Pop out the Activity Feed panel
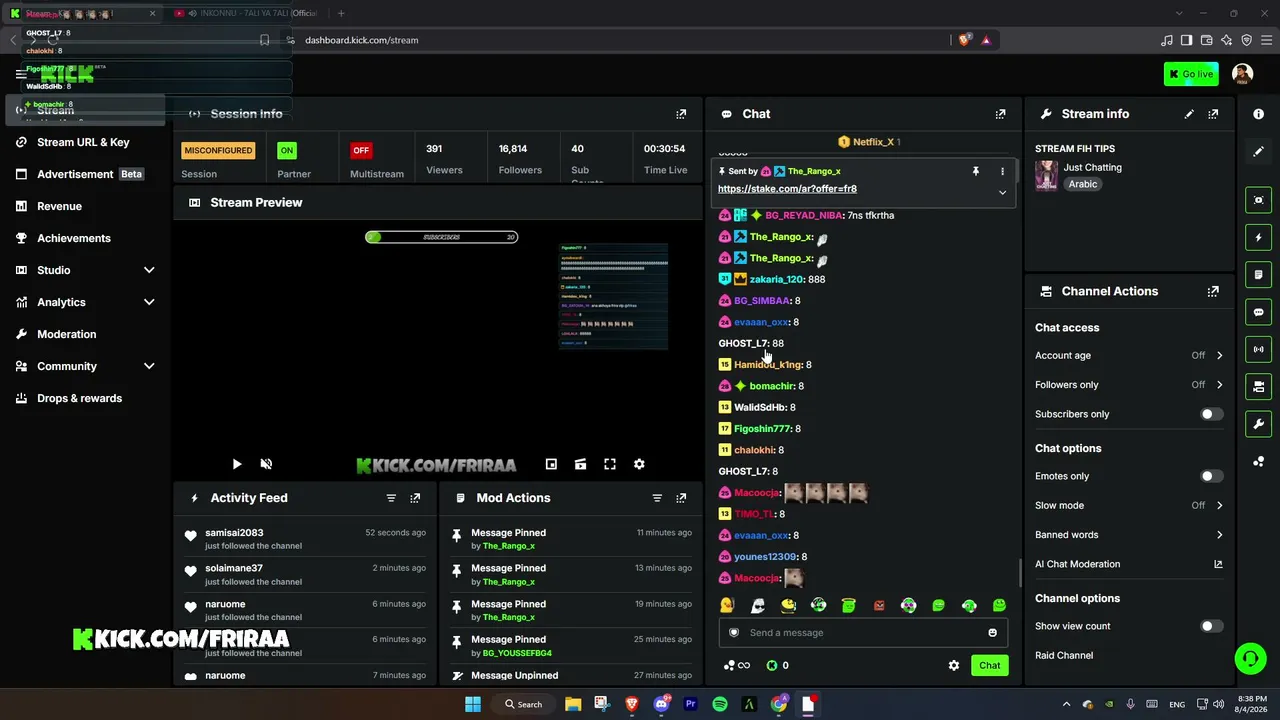 [415, 498]
